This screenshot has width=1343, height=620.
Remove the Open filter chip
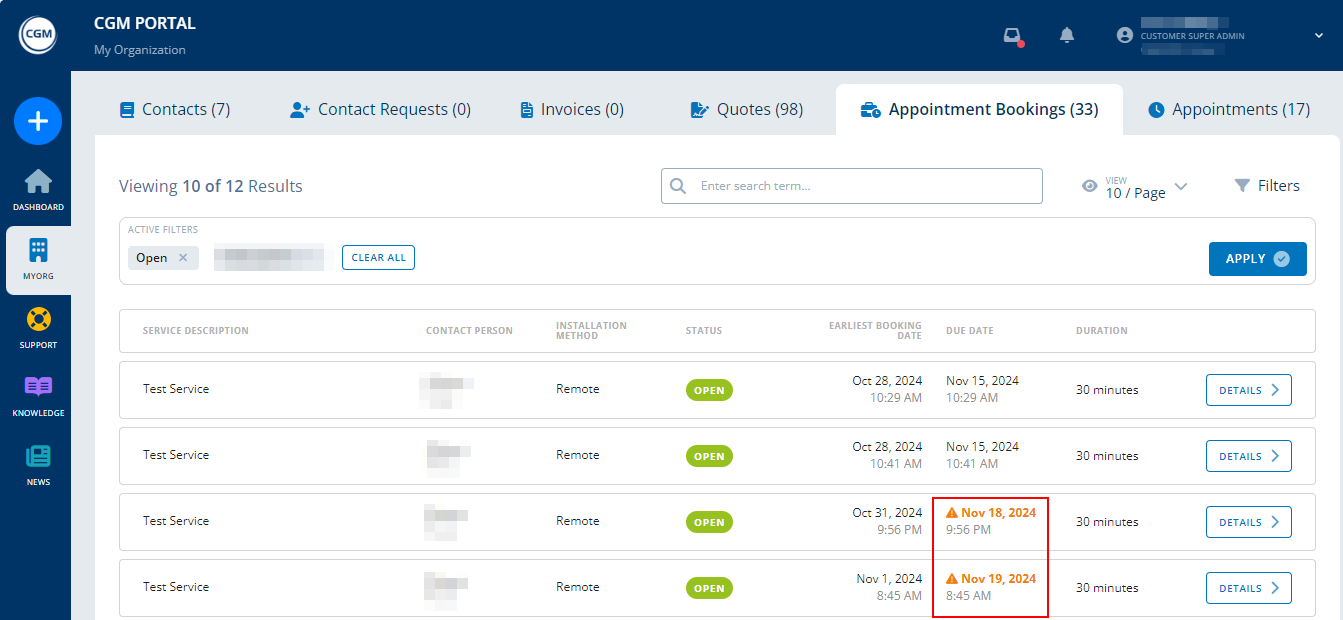(x=181, y=257)
